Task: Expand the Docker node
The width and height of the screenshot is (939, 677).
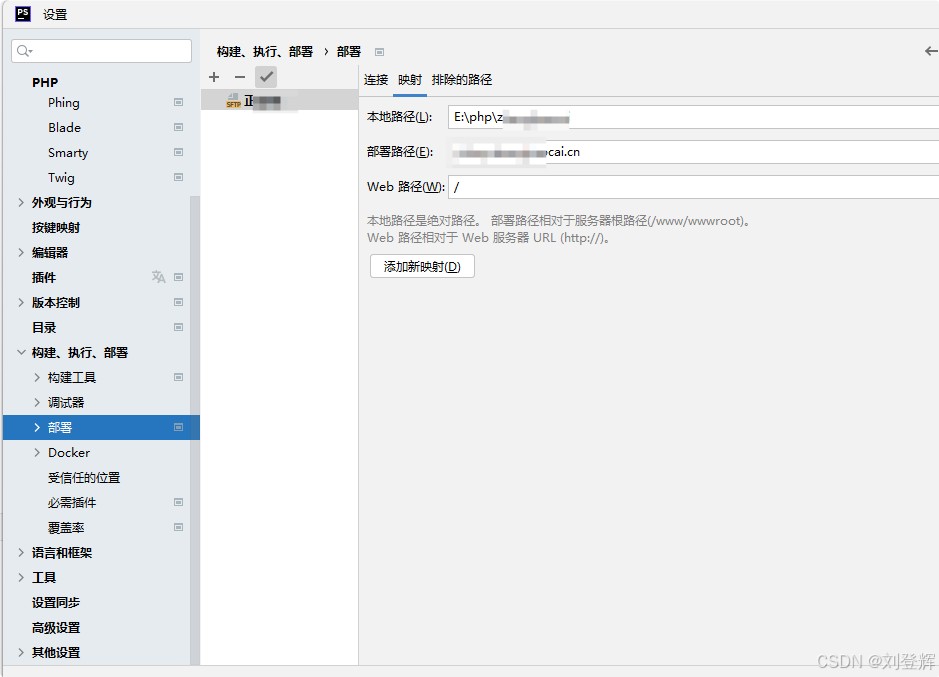Action: (x=37, y=452)
